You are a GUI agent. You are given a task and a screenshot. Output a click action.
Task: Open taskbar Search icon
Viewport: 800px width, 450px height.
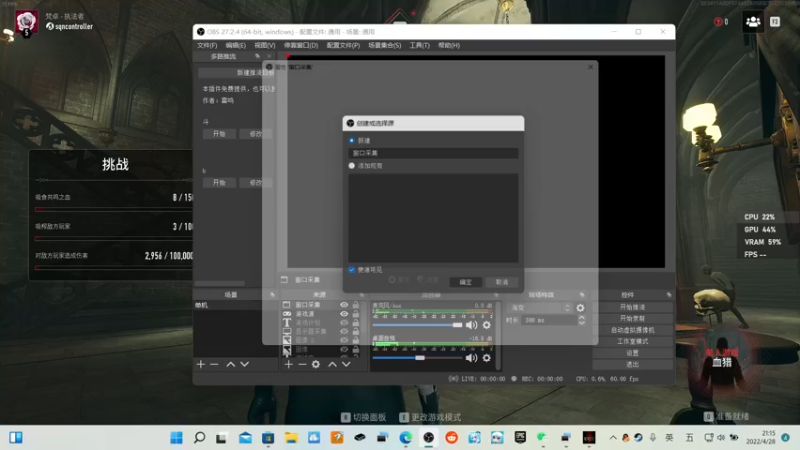point(199,438)
